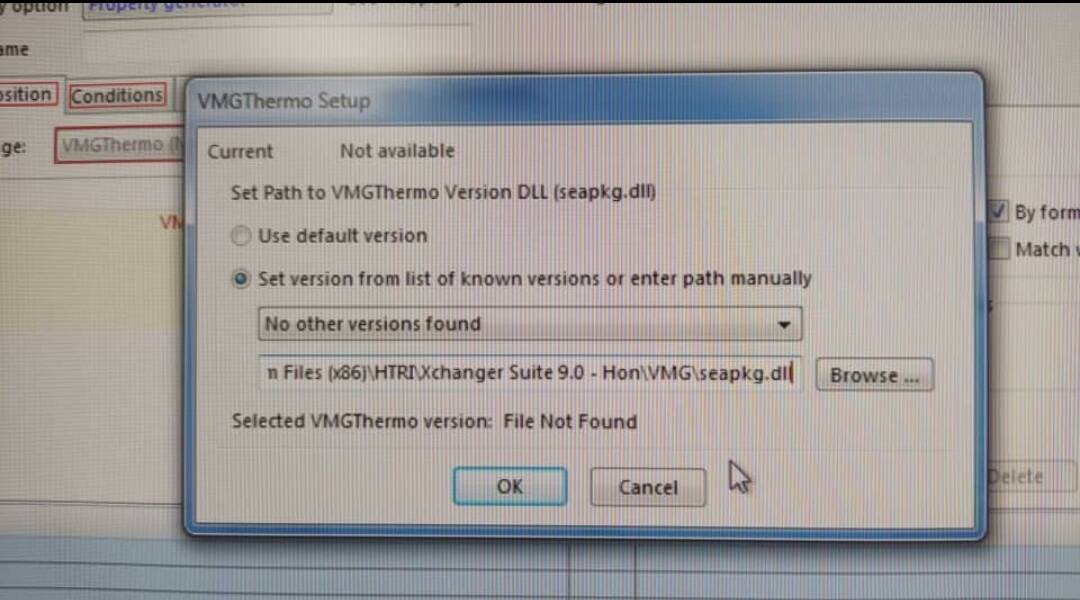Screen dimensions: 1080x600
Task: Click the Set Path to VMGThermo label
Action: (443, 192)
